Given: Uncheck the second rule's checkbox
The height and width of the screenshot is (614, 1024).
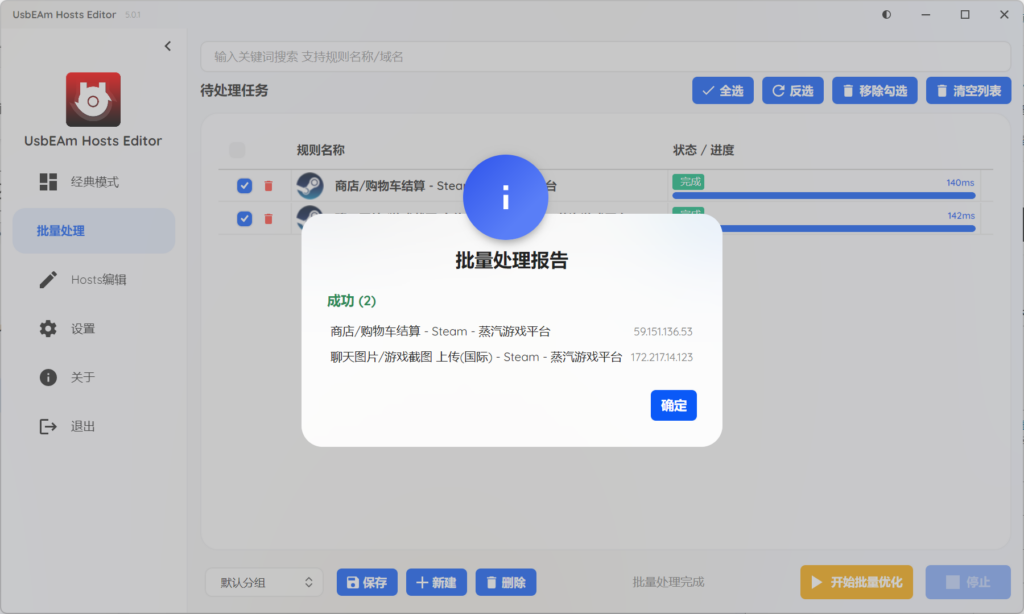Looking at the screenshot, I should point(243,218).
